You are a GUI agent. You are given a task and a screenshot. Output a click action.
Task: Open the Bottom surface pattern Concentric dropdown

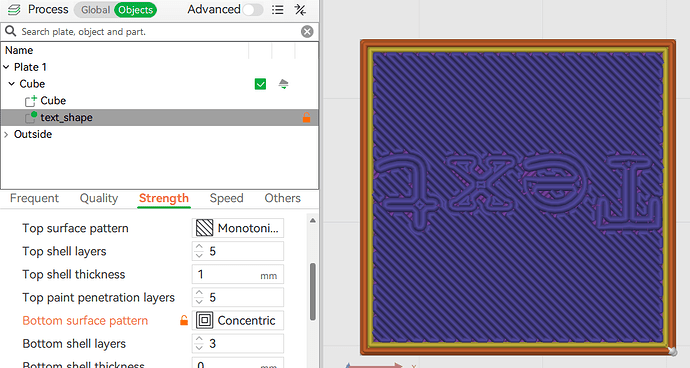(x=238, y=320)
